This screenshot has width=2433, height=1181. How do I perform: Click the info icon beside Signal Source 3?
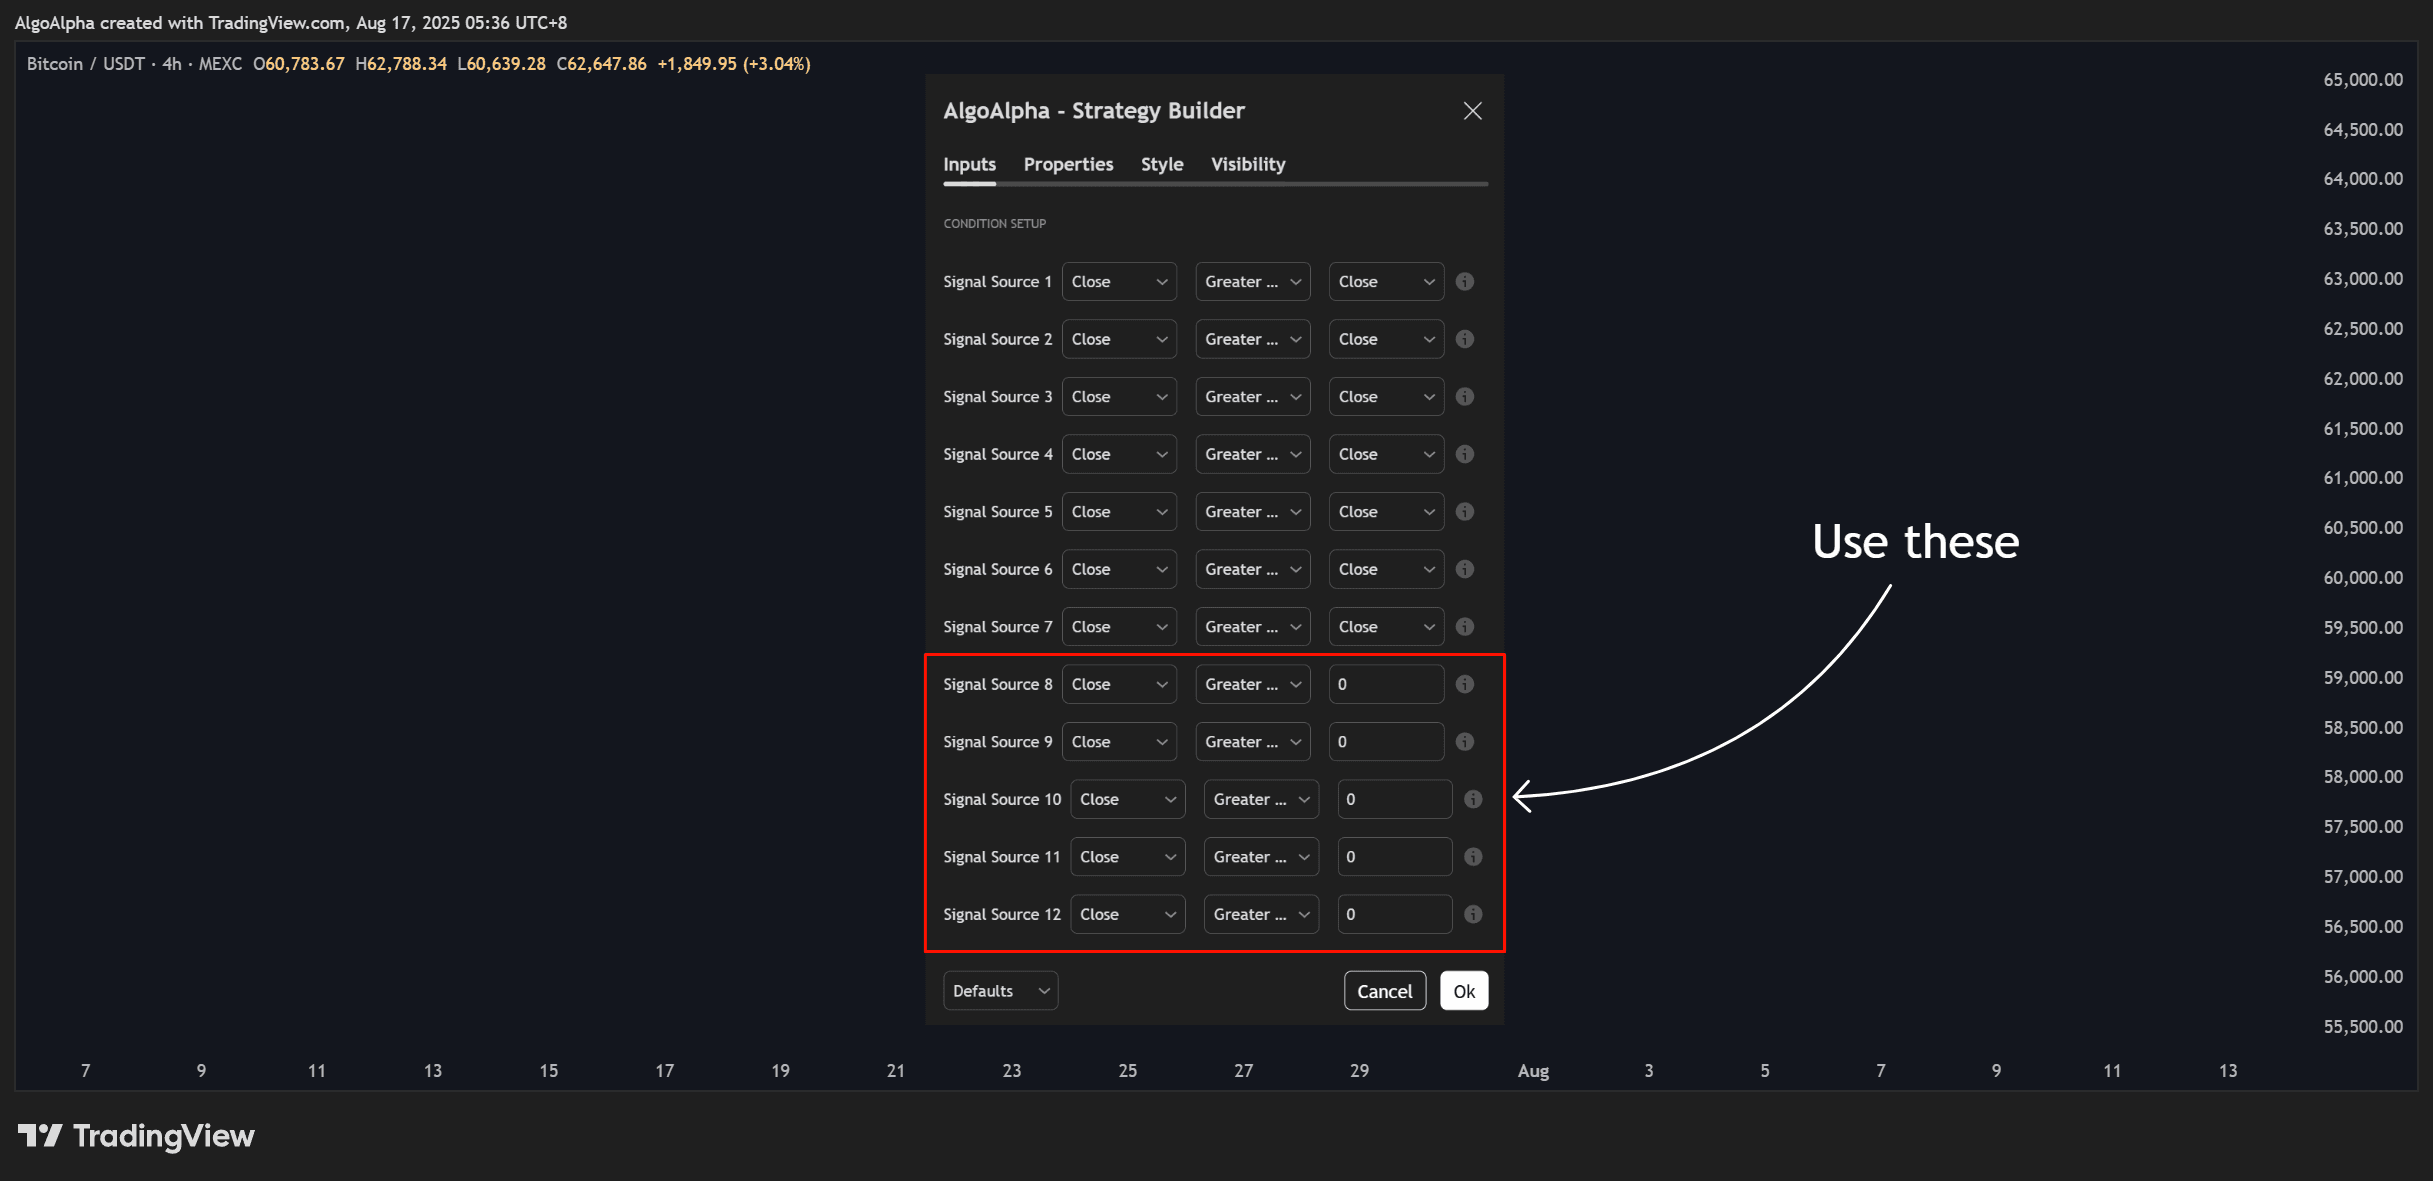1464,396
